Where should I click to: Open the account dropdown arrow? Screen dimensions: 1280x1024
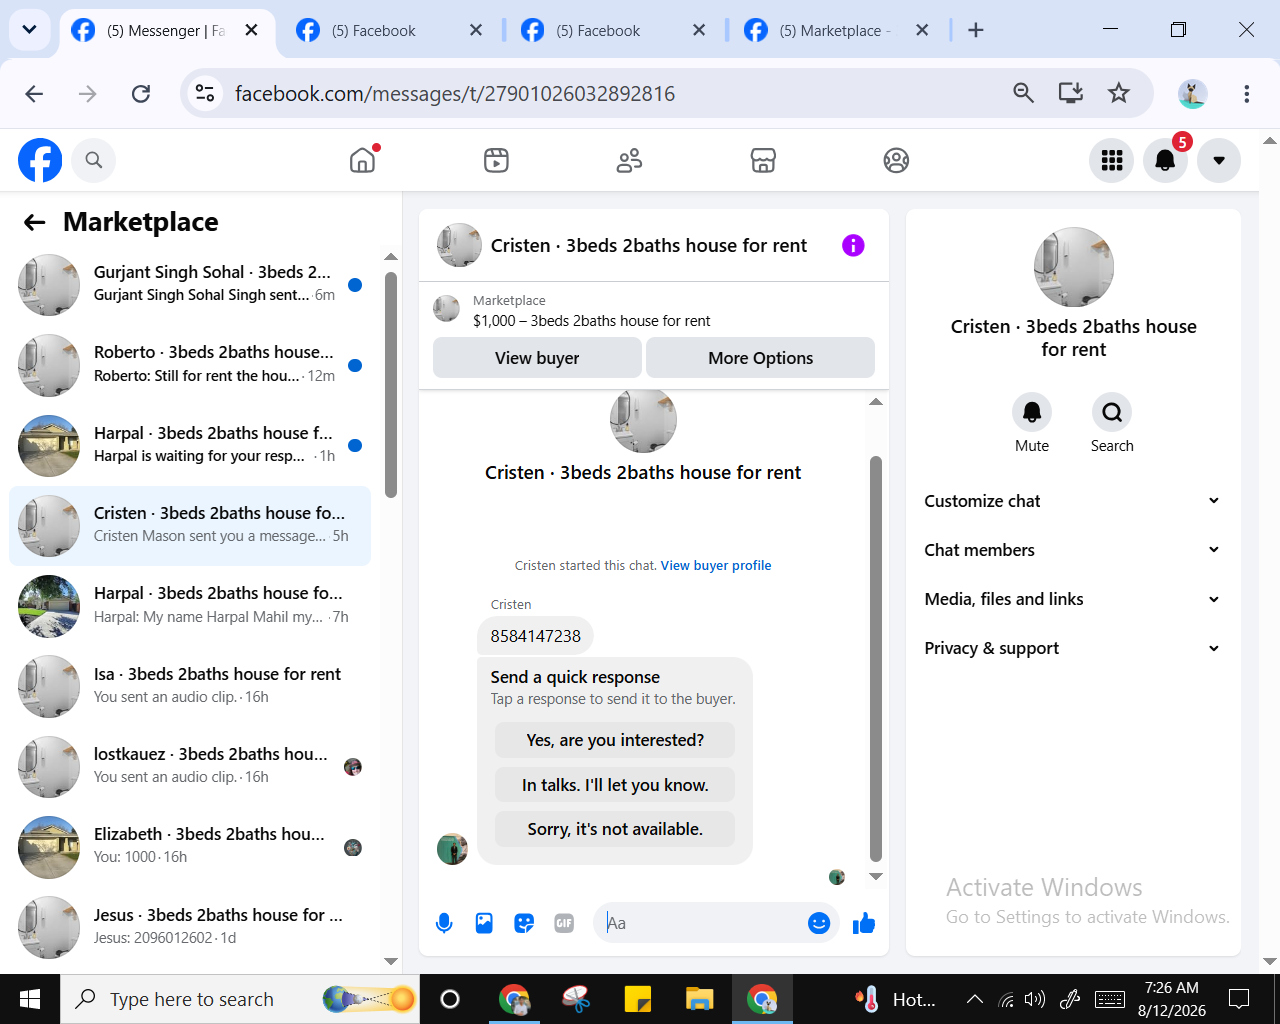[1219, 160]
